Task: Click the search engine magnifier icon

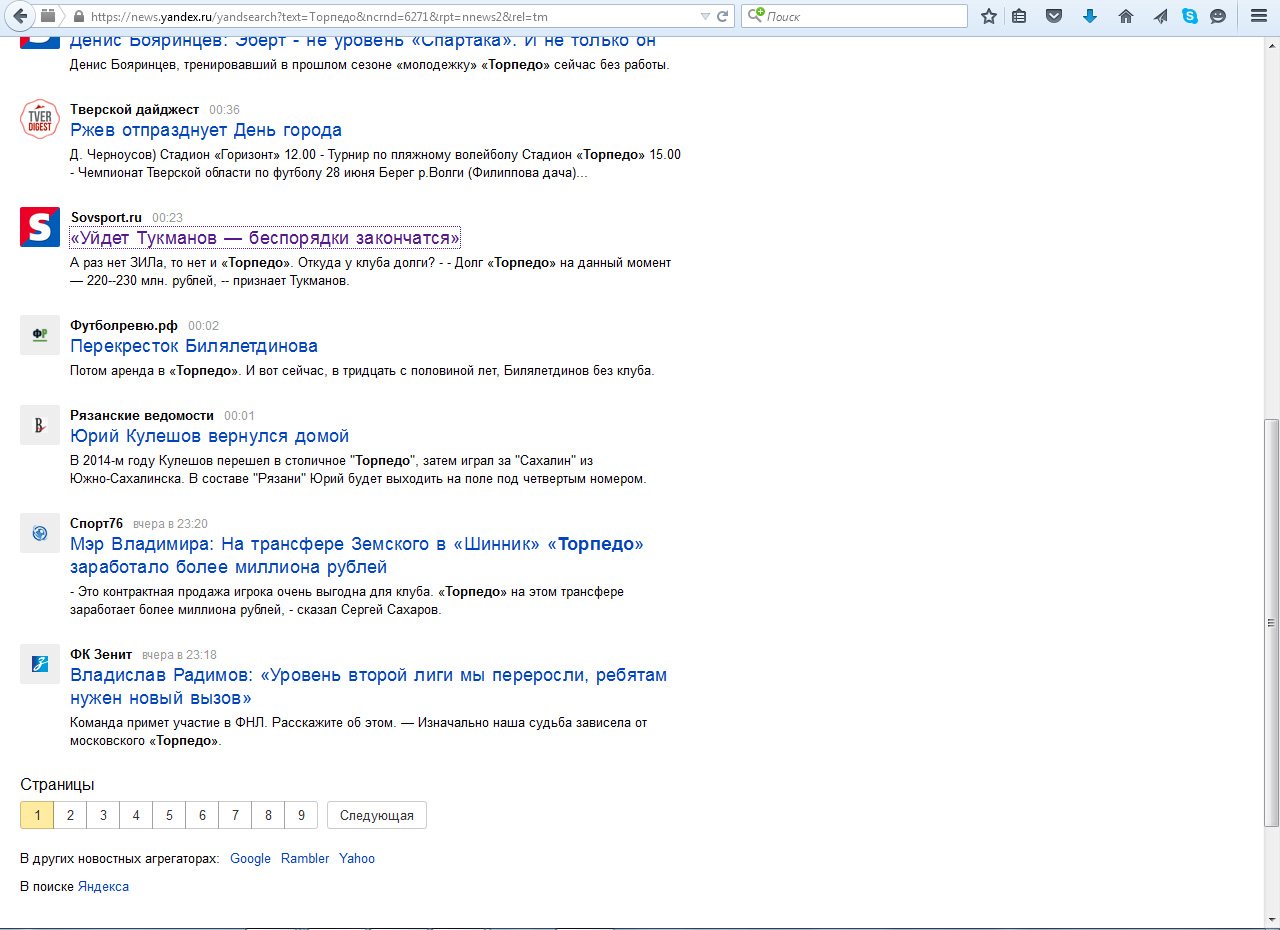Action: (756, 16)
